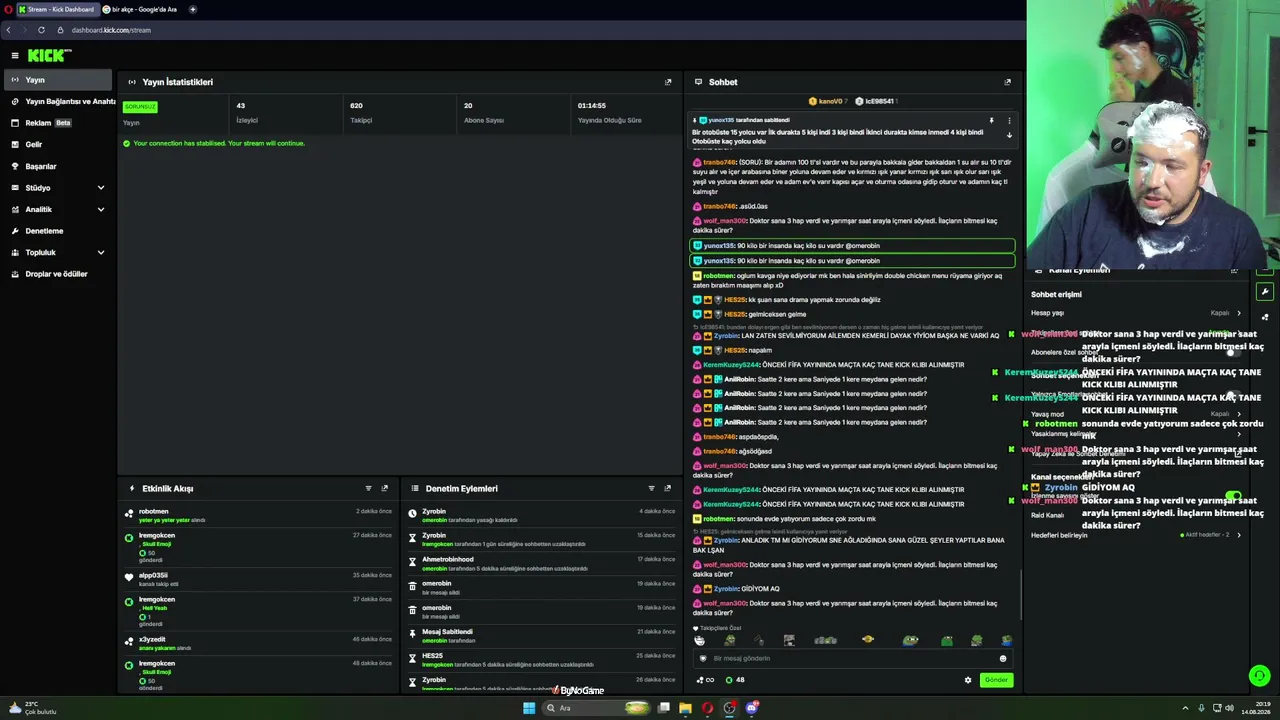The height and width of the screenshot is (720, 1280).
Task: Click the chat identity badge icon
Action: coord(703,659)
